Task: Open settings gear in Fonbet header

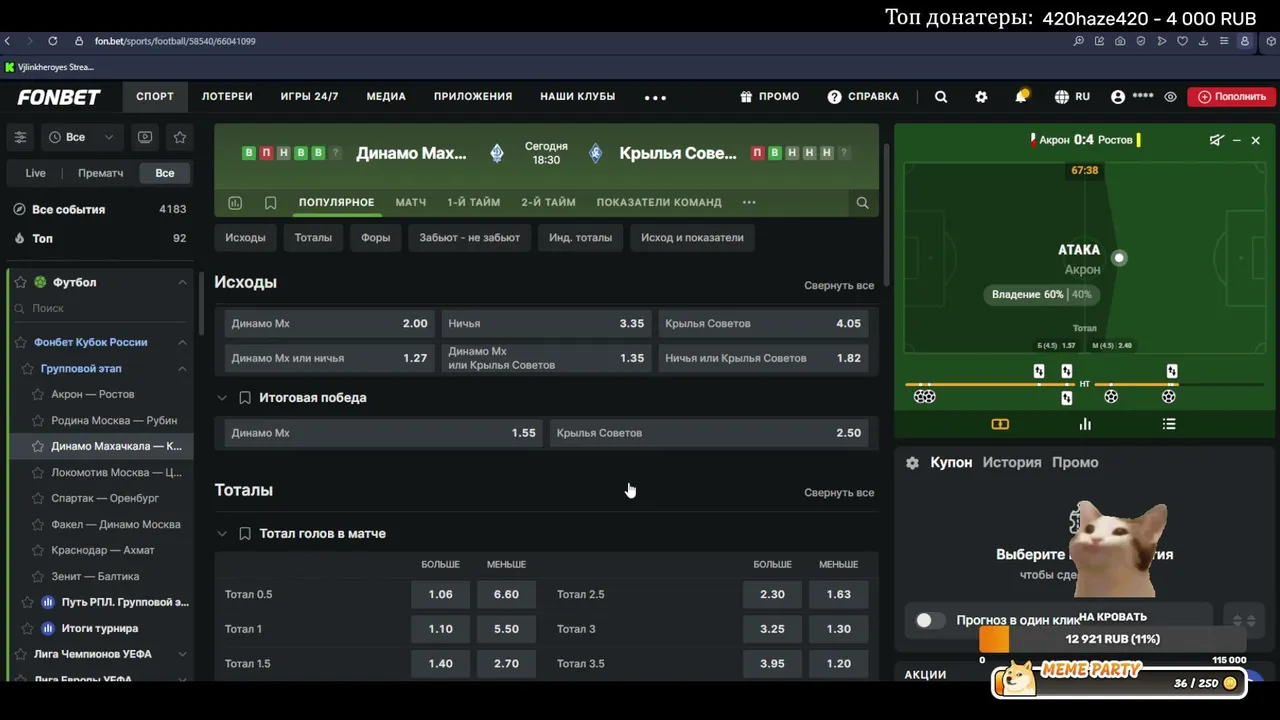Action: pyautogui.click(x=981, y=97)
